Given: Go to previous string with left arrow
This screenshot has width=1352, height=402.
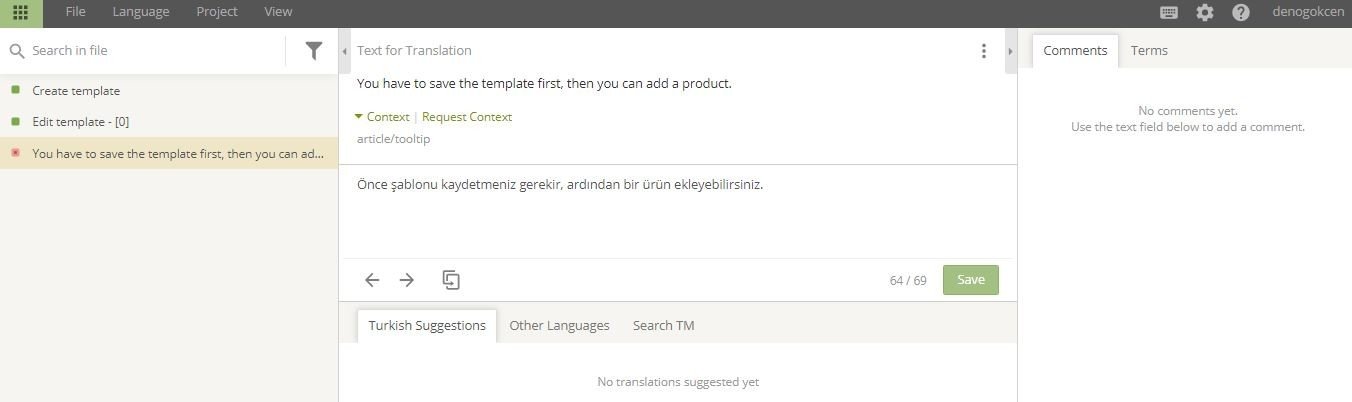Looking at the screenshot, I should point(372,280).
